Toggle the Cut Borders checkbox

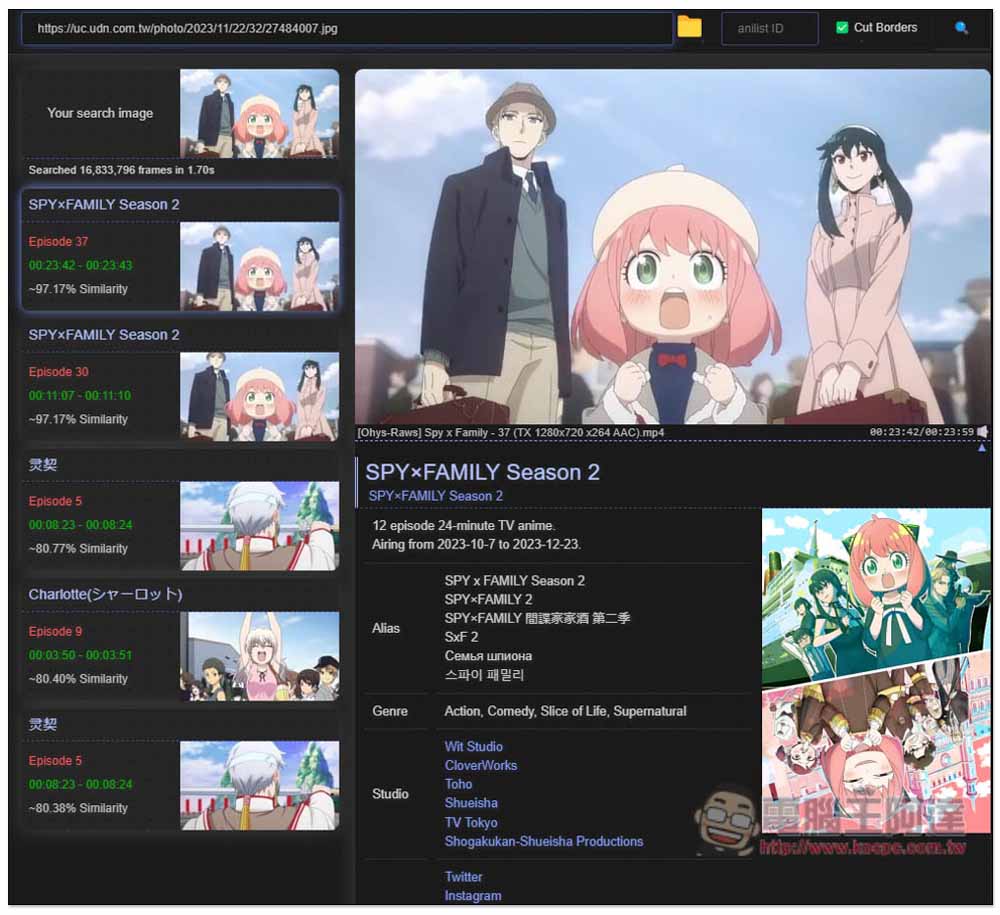pyautogui.click(x=842, y=27)
